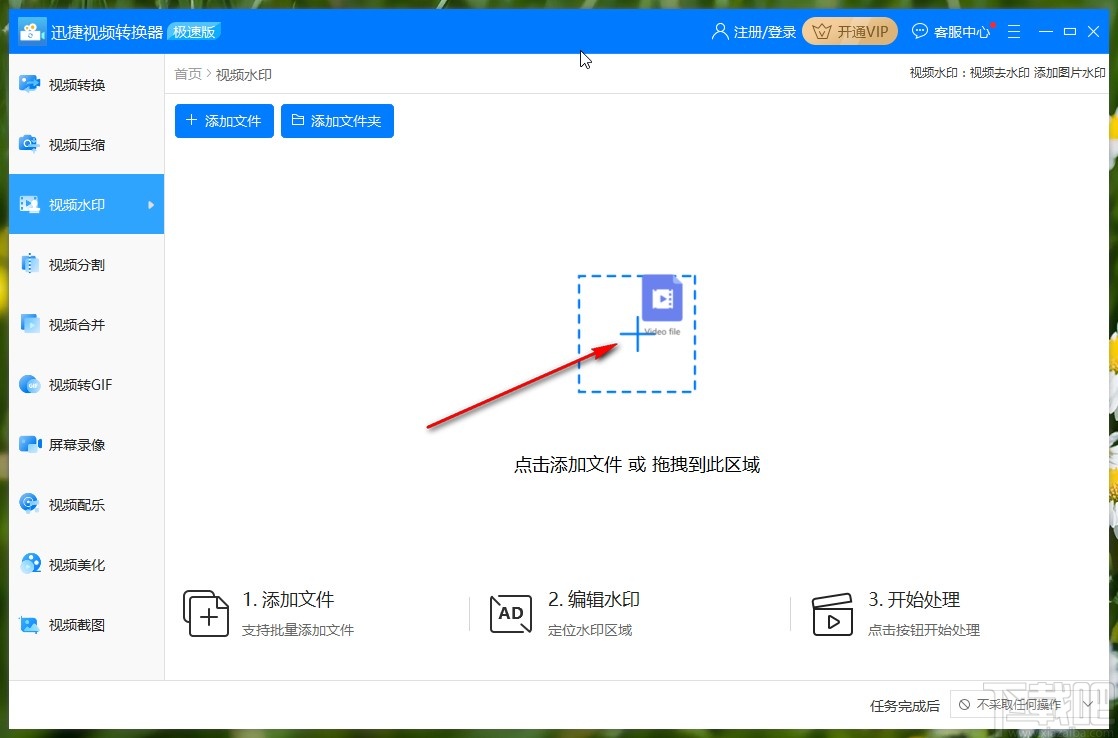Click the 添加文件 button

click(x=223, y=120)
